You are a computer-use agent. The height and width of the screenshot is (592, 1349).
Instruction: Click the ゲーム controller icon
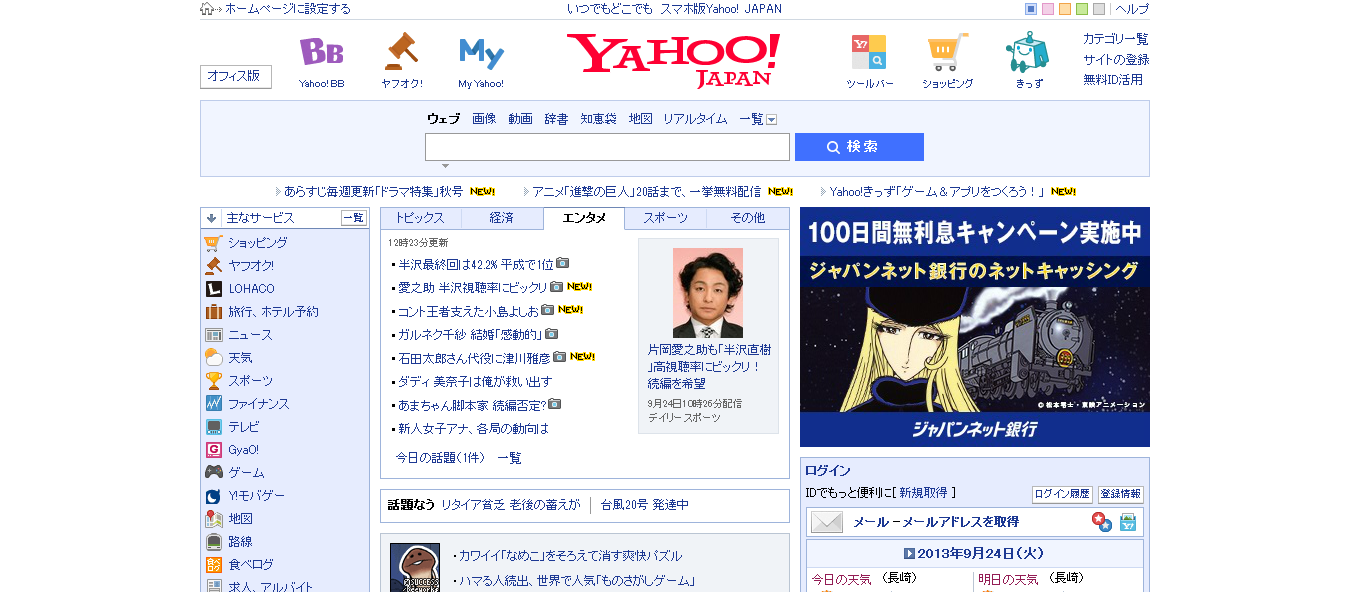point(213,473)
